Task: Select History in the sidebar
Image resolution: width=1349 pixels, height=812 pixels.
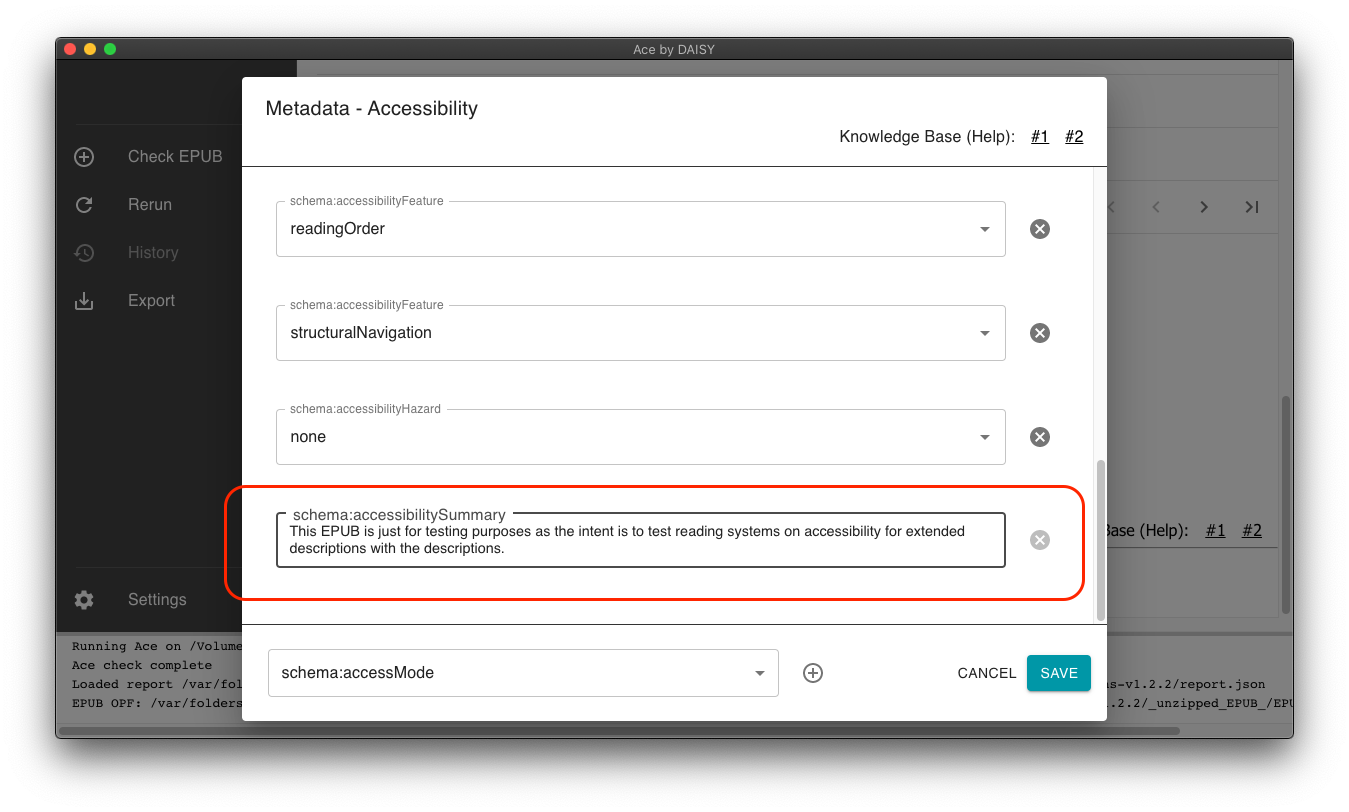Action: pos(153,253)
